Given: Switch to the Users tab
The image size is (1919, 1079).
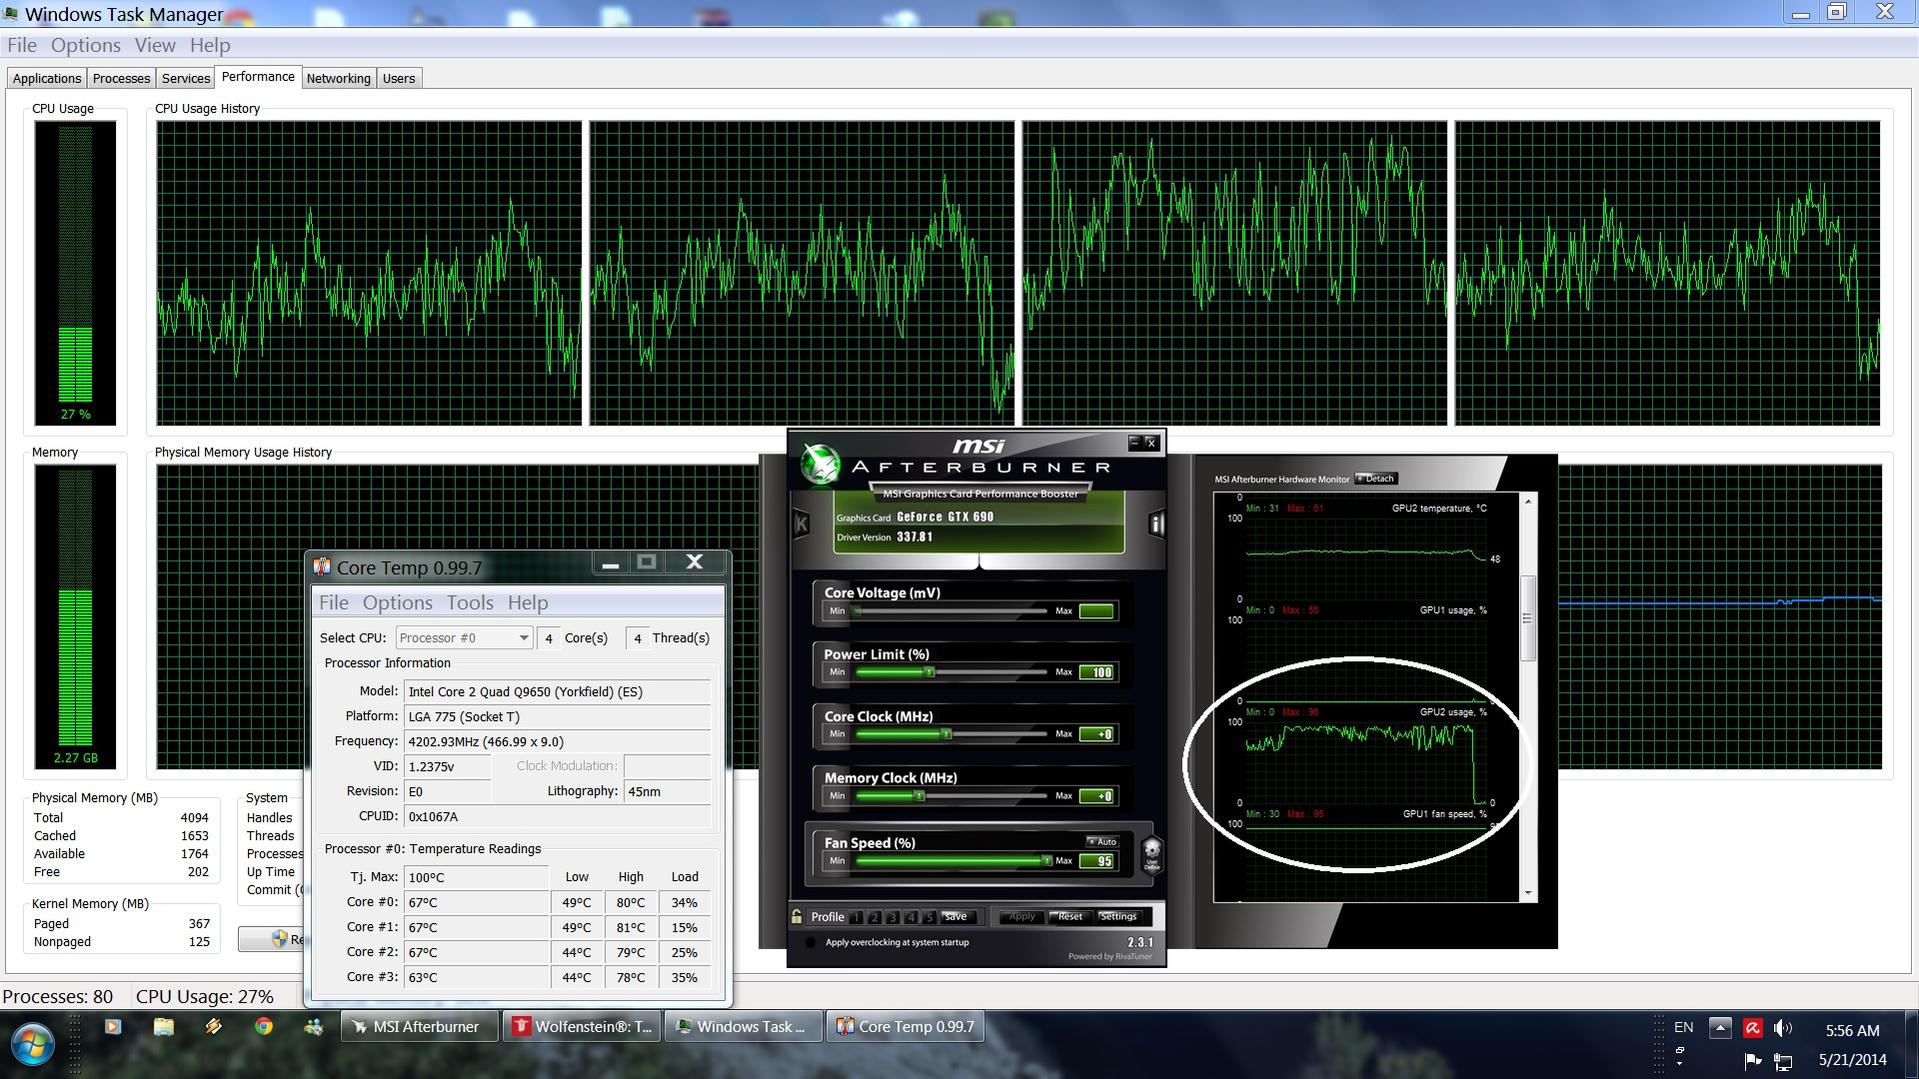Looking at the screenshot, I should point(399,78).
